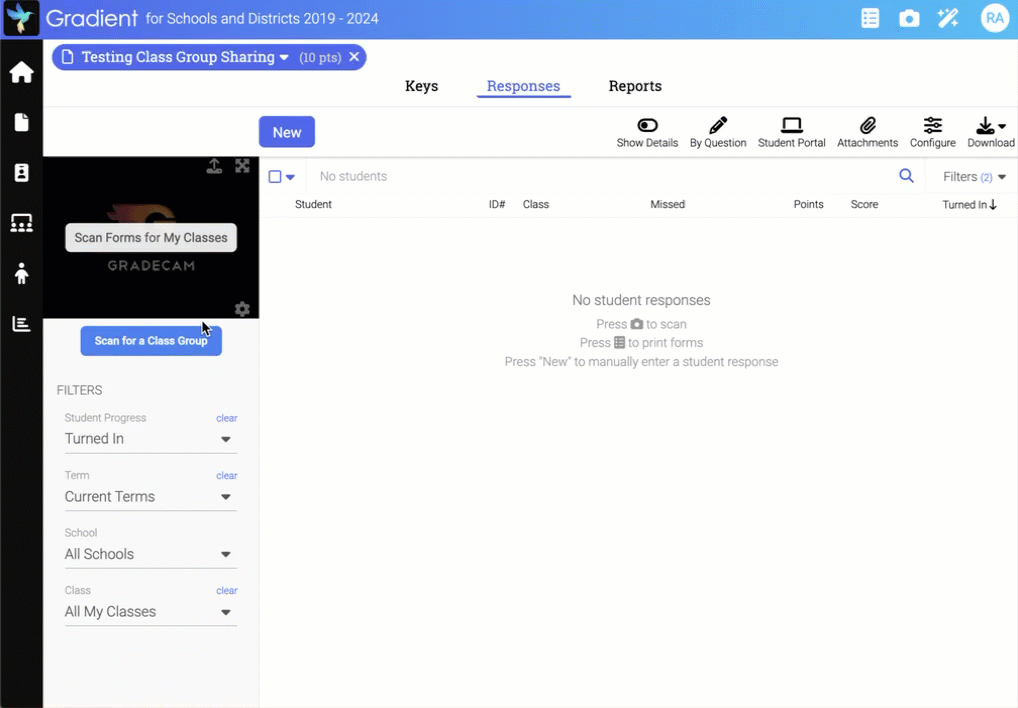Open the camera scan icon in header

point(908,18)
